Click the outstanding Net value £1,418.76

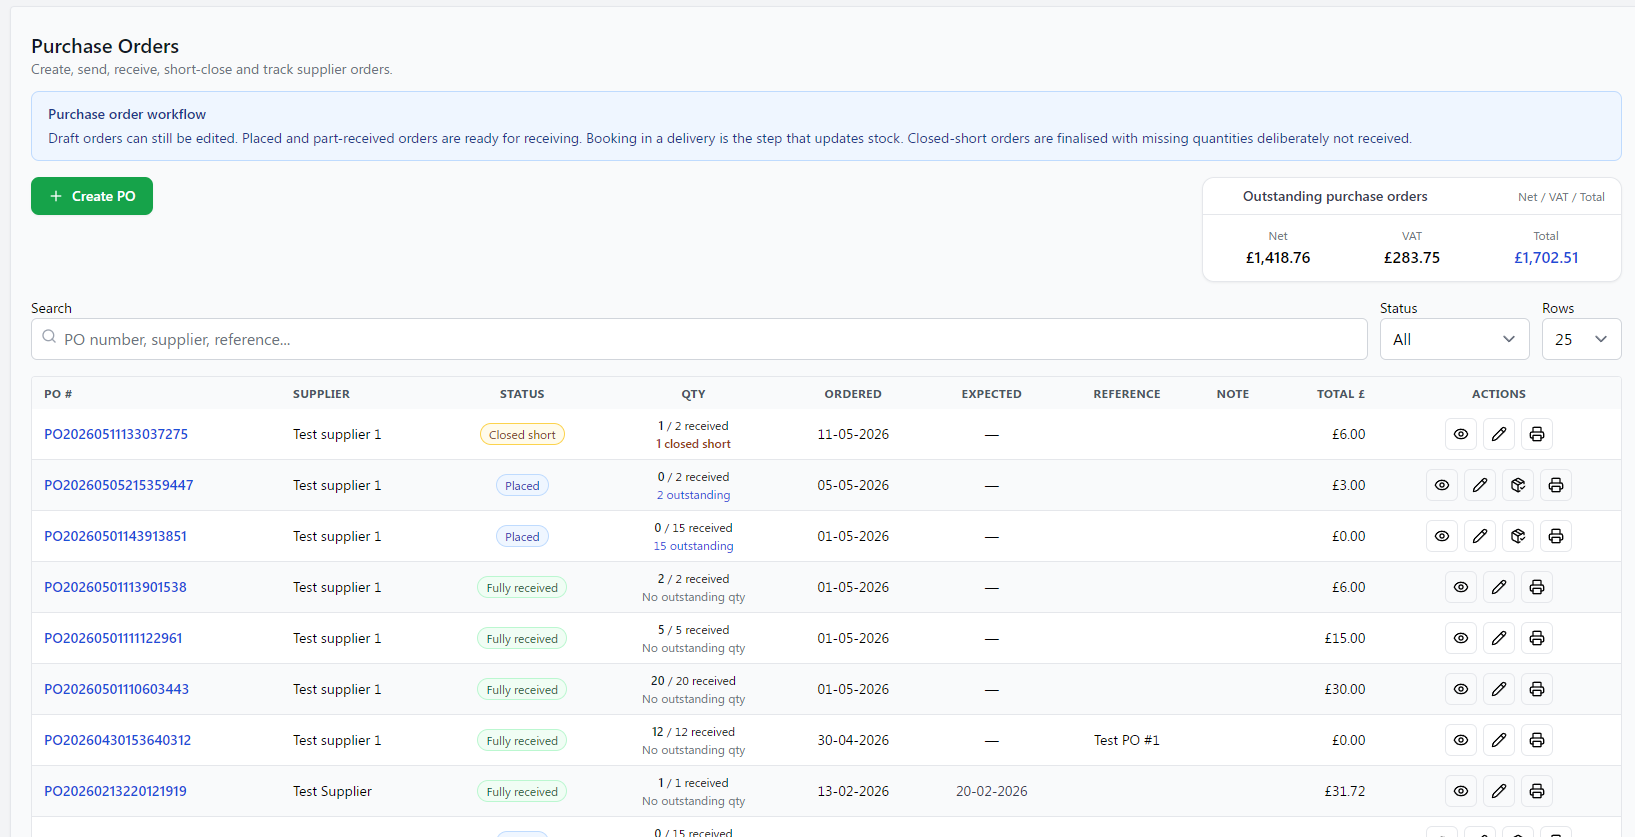[1278, 258]
